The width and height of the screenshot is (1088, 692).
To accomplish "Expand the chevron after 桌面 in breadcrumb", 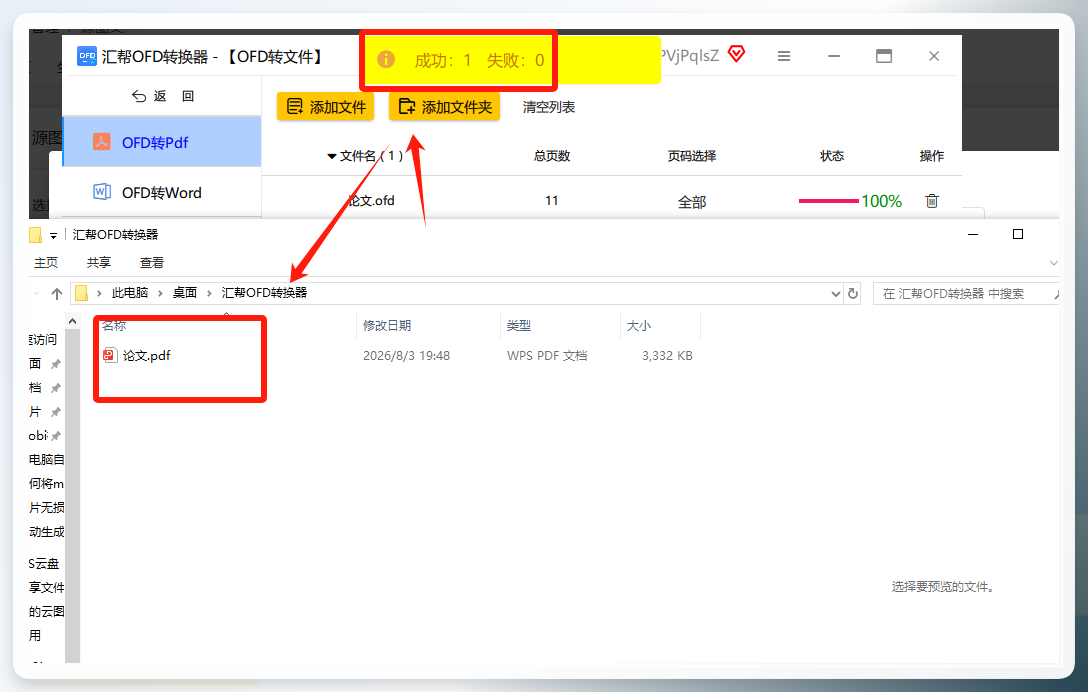I will [209, 294].
